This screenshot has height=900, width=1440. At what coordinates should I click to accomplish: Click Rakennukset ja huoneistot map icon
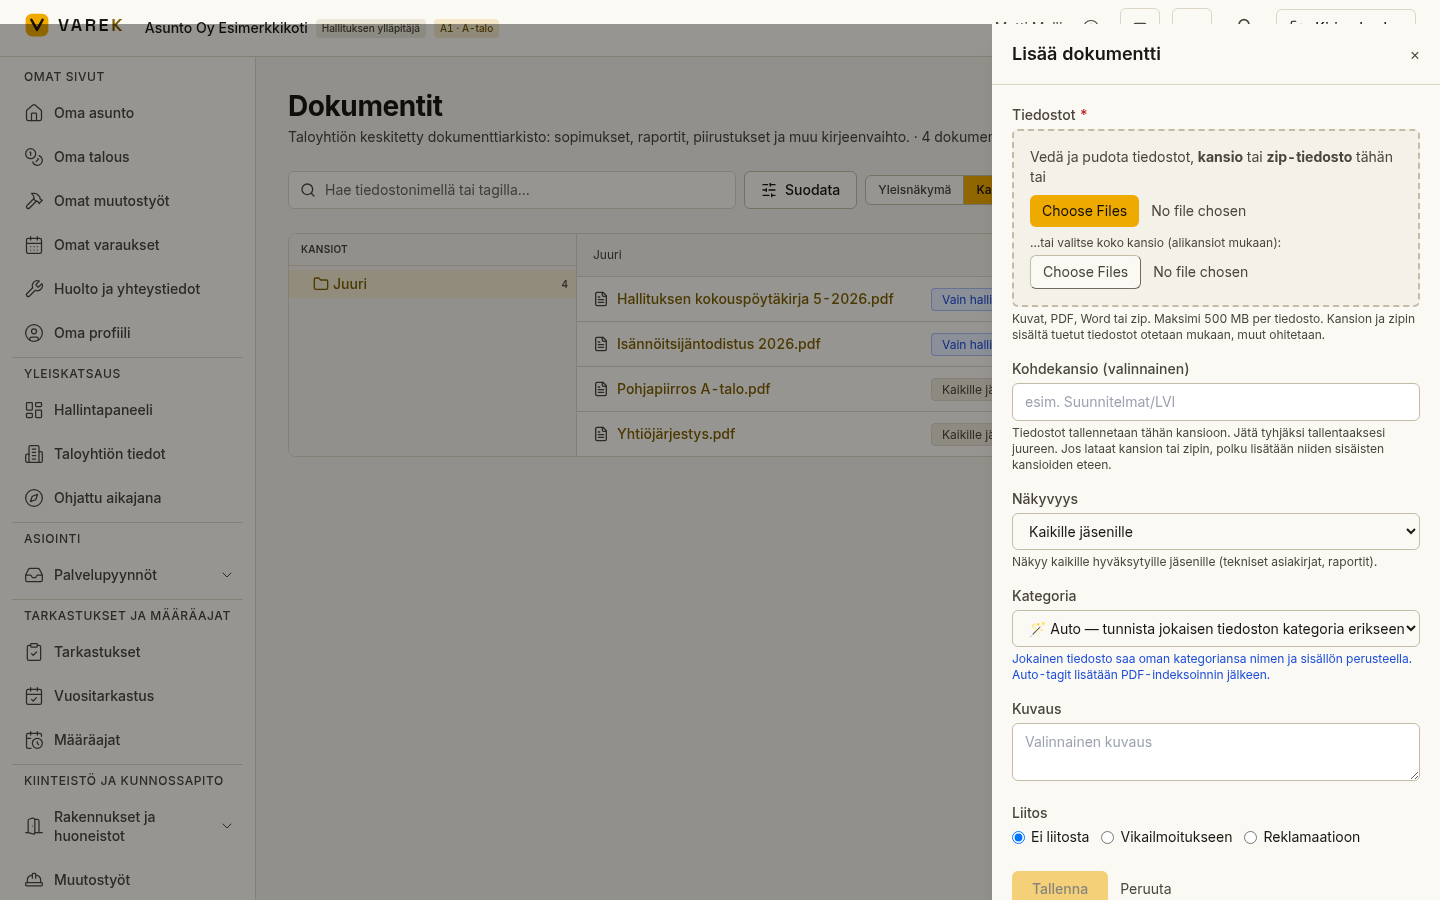tap(34, 826)
